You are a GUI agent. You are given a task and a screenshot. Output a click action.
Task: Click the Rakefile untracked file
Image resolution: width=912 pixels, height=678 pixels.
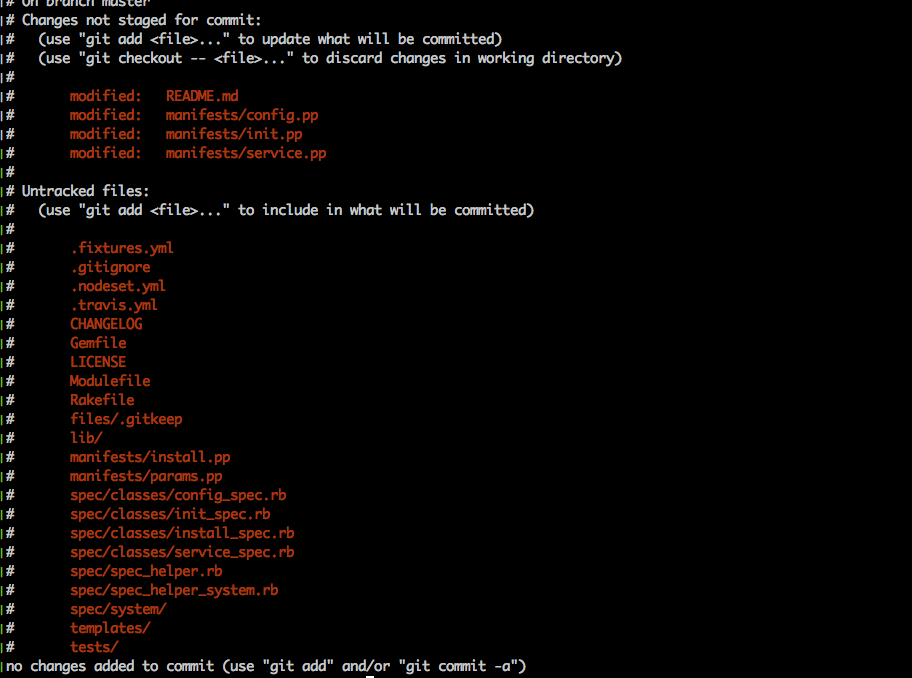tap(102, 400)
